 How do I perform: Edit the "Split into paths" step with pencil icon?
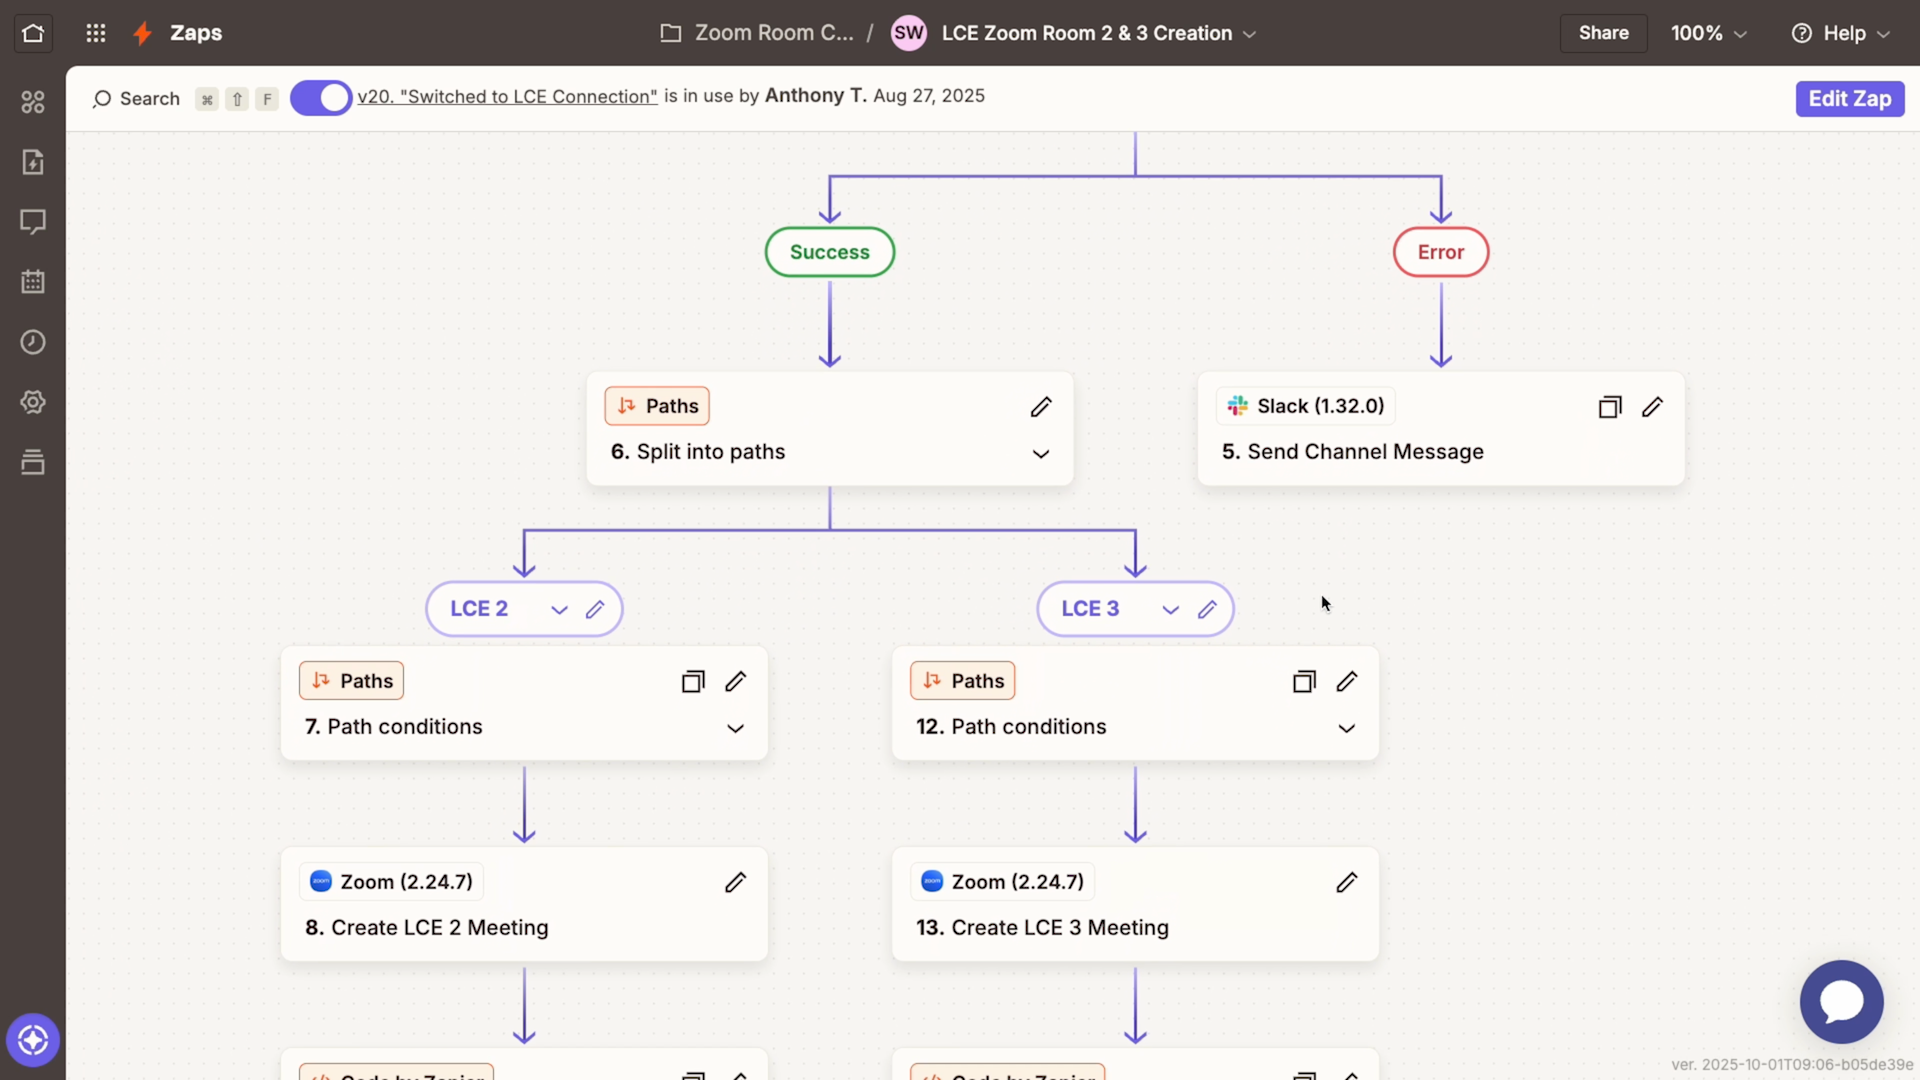[x=1040, y=407]
